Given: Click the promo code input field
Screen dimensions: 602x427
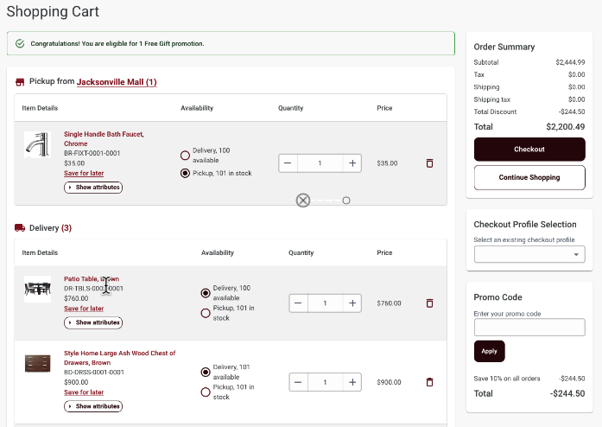Looking at the screenshot, I should coord(529,327).
